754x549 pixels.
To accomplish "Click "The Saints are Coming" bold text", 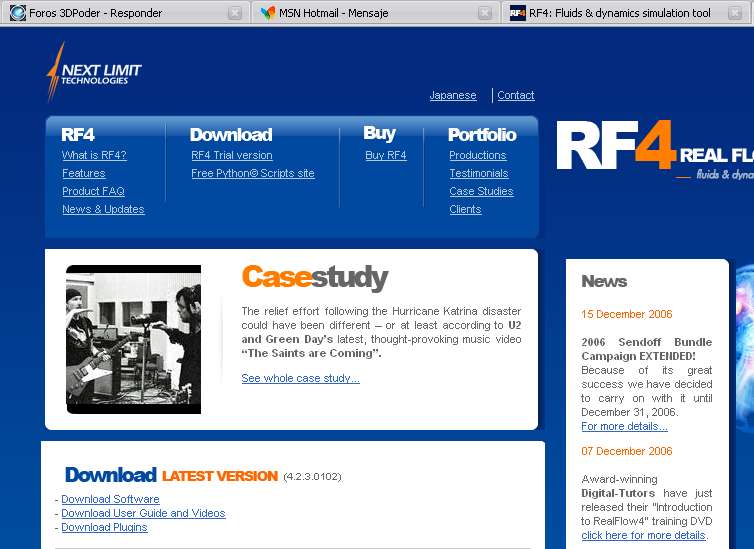I will pos(311,353).
